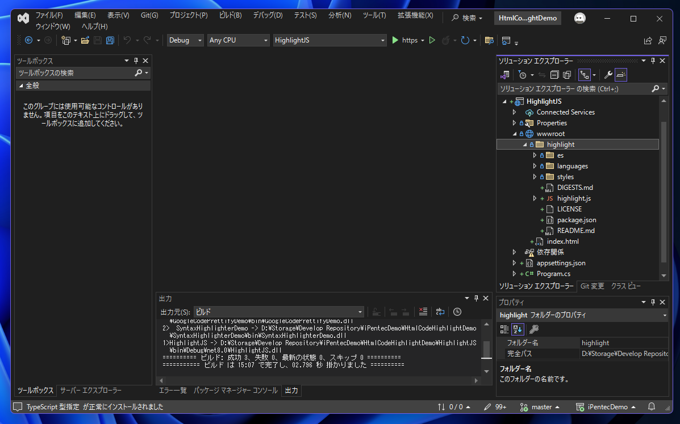
Task: Switch to サーバー エクスプローラー tab
Action: pos(91,391)
